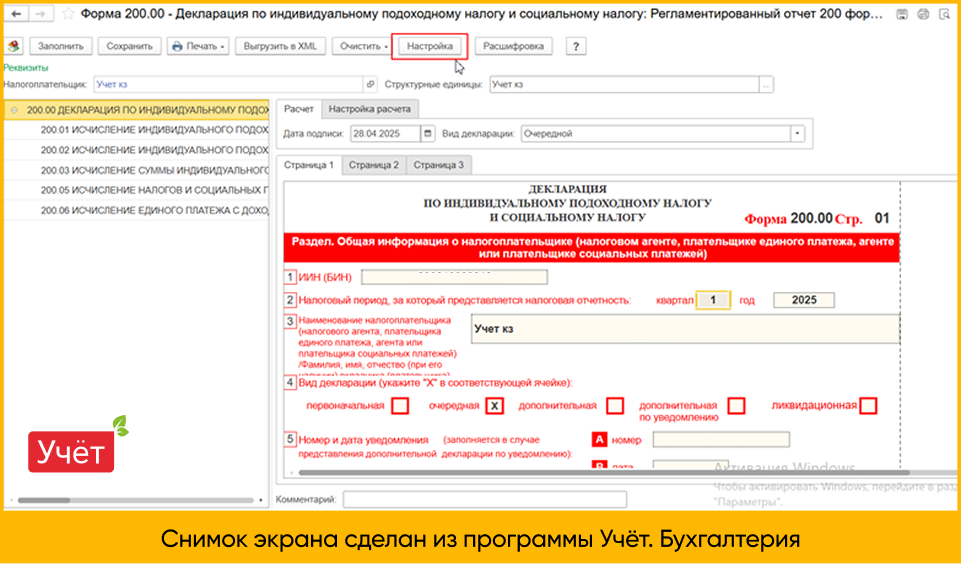The width and height of the screenshot is (961, 564).
Task: Click the квартал field with value 1
Action: [713, 300]
